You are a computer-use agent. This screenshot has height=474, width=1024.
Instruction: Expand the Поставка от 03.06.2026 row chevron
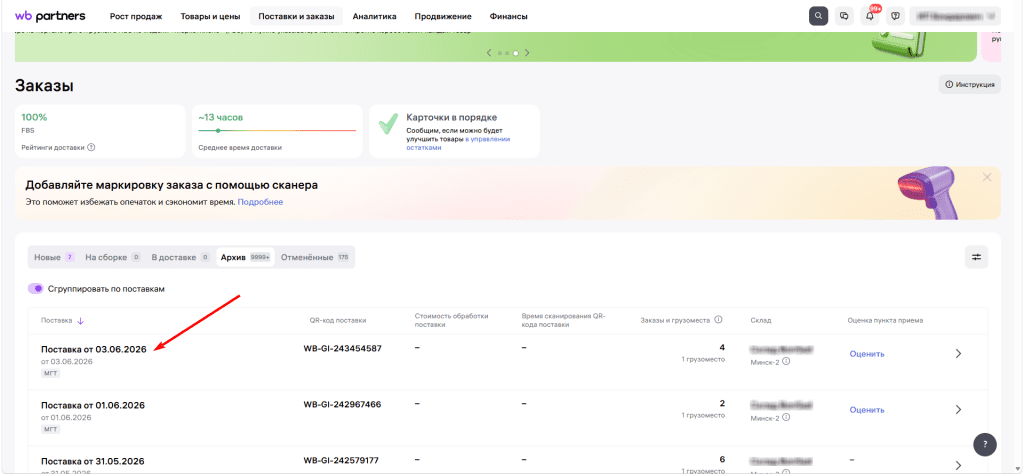[x=958, y=354]
